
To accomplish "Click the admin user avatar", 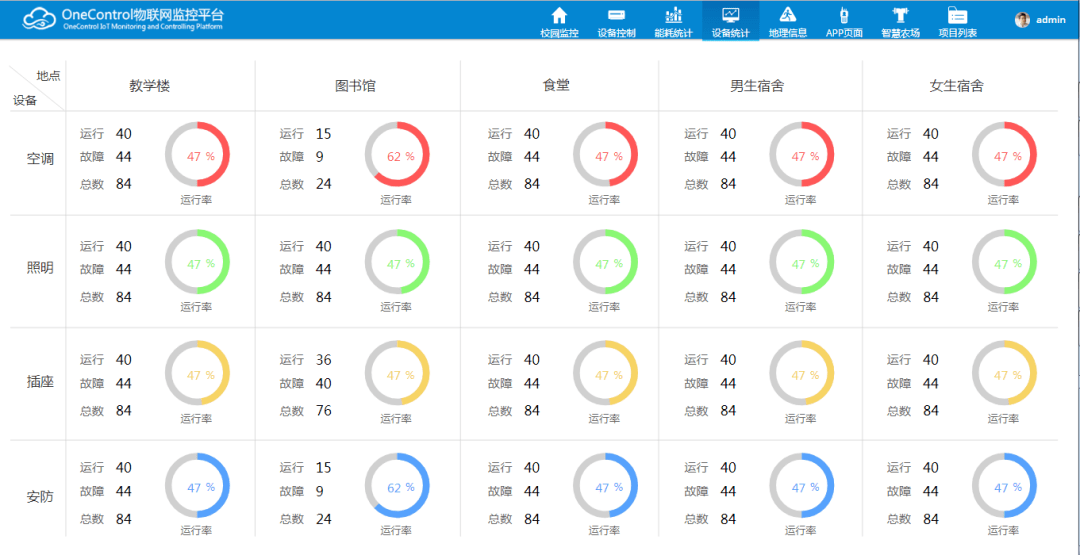I will coord(1022,20).
